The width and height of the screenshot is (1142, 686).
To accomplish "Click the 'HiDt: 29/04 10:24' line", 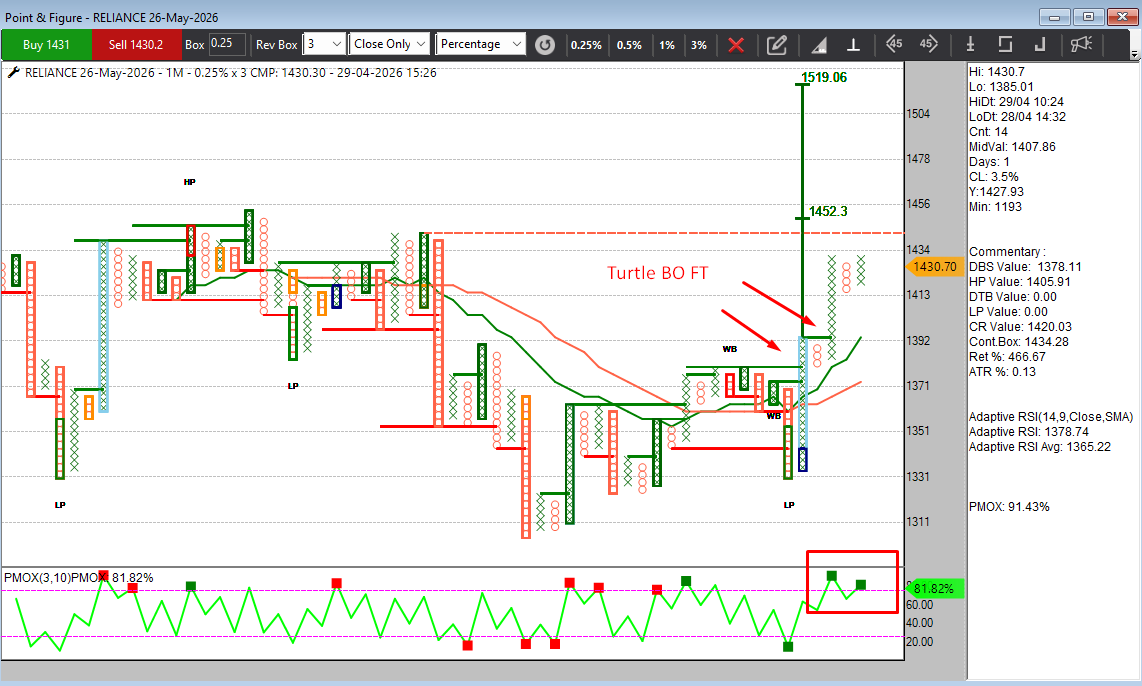I will coord(1016,102).
